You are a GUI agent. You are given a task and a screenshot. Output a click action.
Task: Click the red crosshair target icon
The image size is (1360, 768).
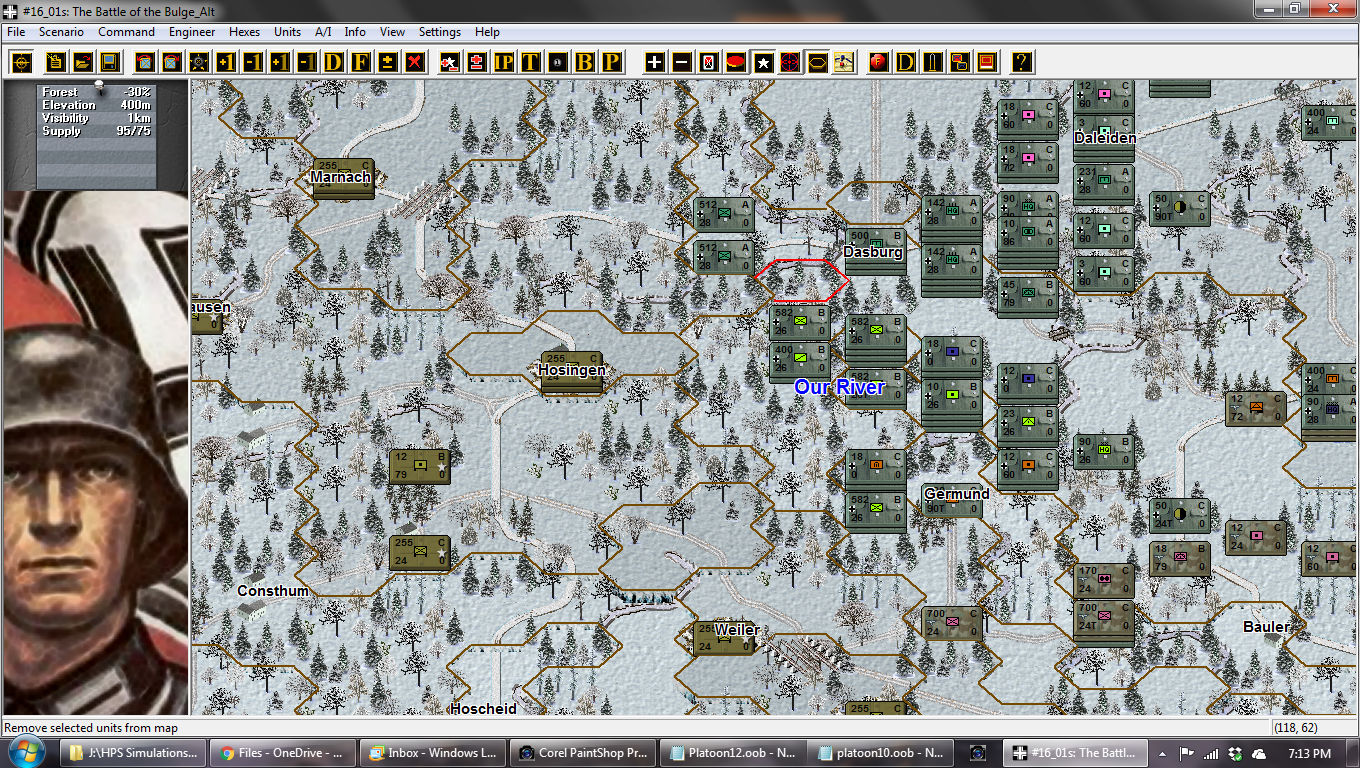pyautogui.click(x=790, y=62)
